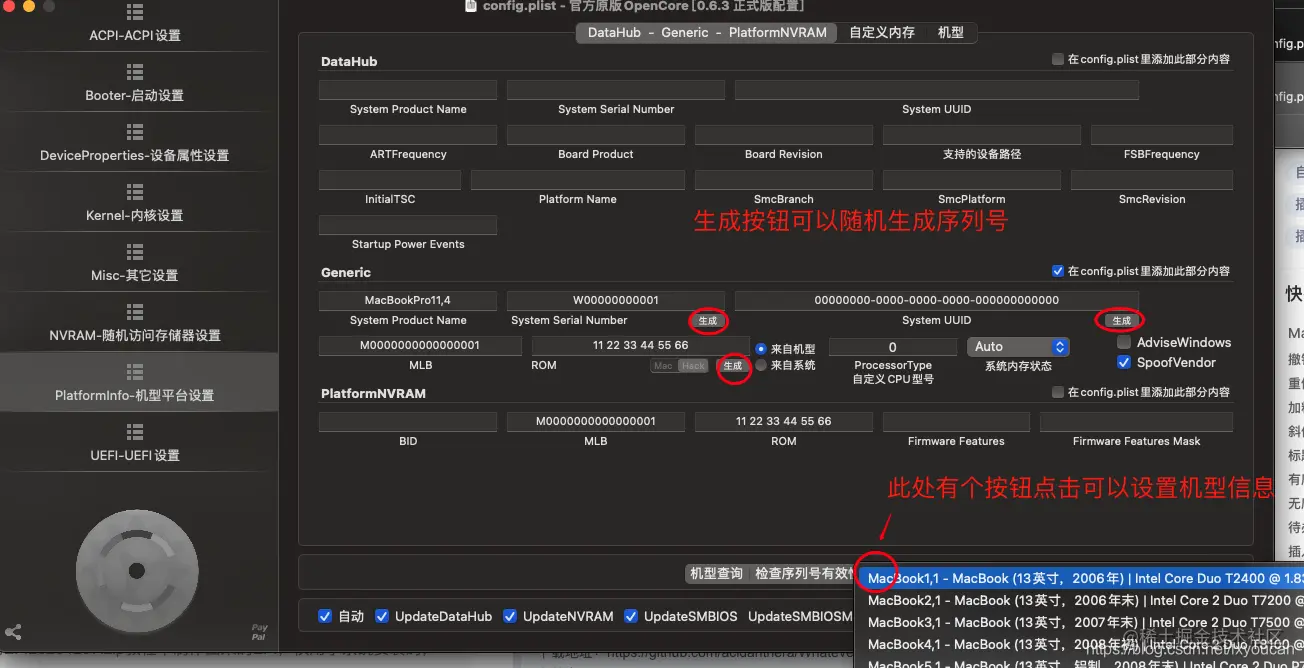Edit the ProcessorType custom CPU field
Image resolution: width=1304 pixels, height=668 pixels.
point(892,346)
